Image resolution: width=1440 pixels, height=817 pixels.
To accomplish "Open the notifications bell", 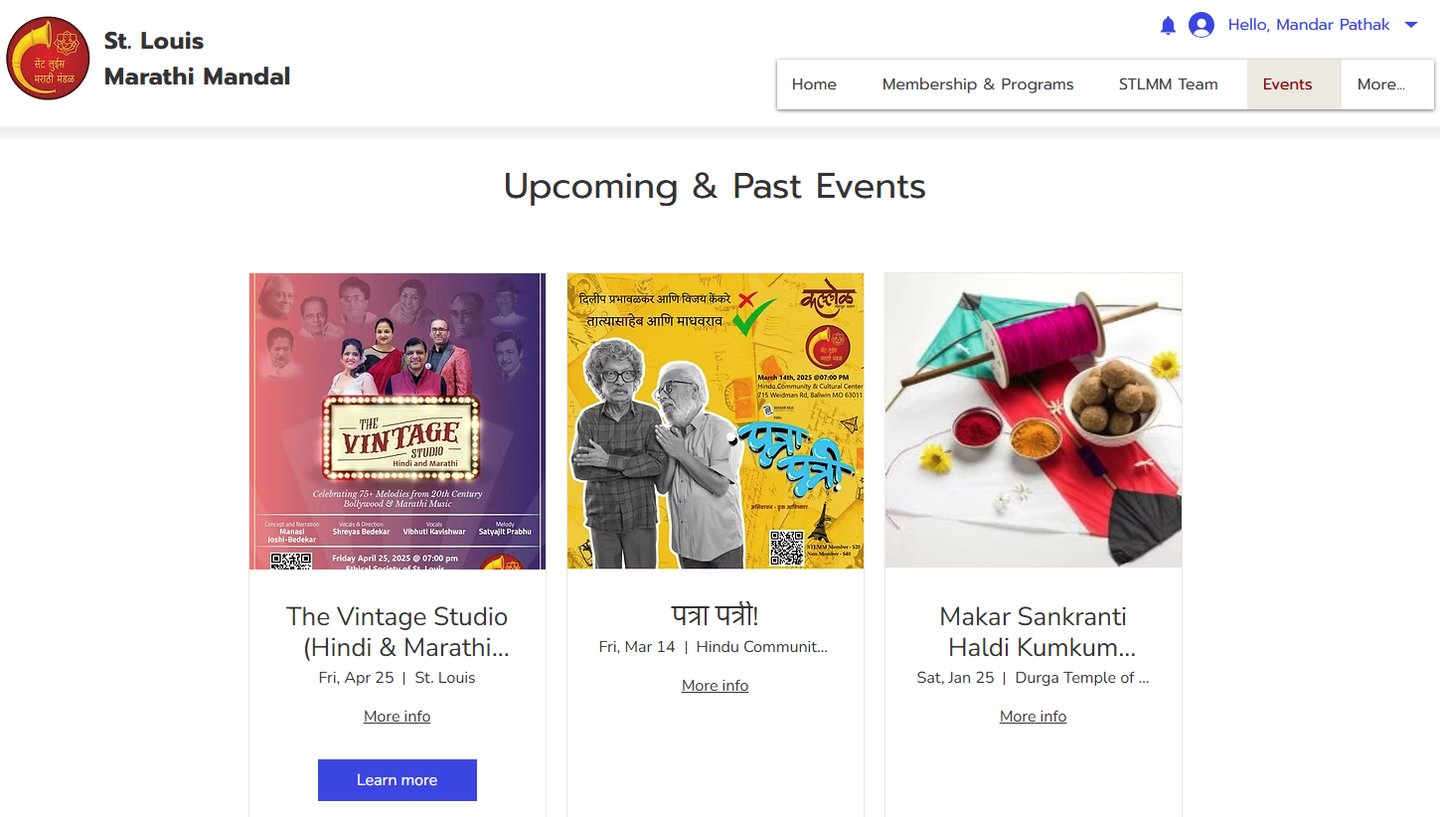I will (1167, 25).
